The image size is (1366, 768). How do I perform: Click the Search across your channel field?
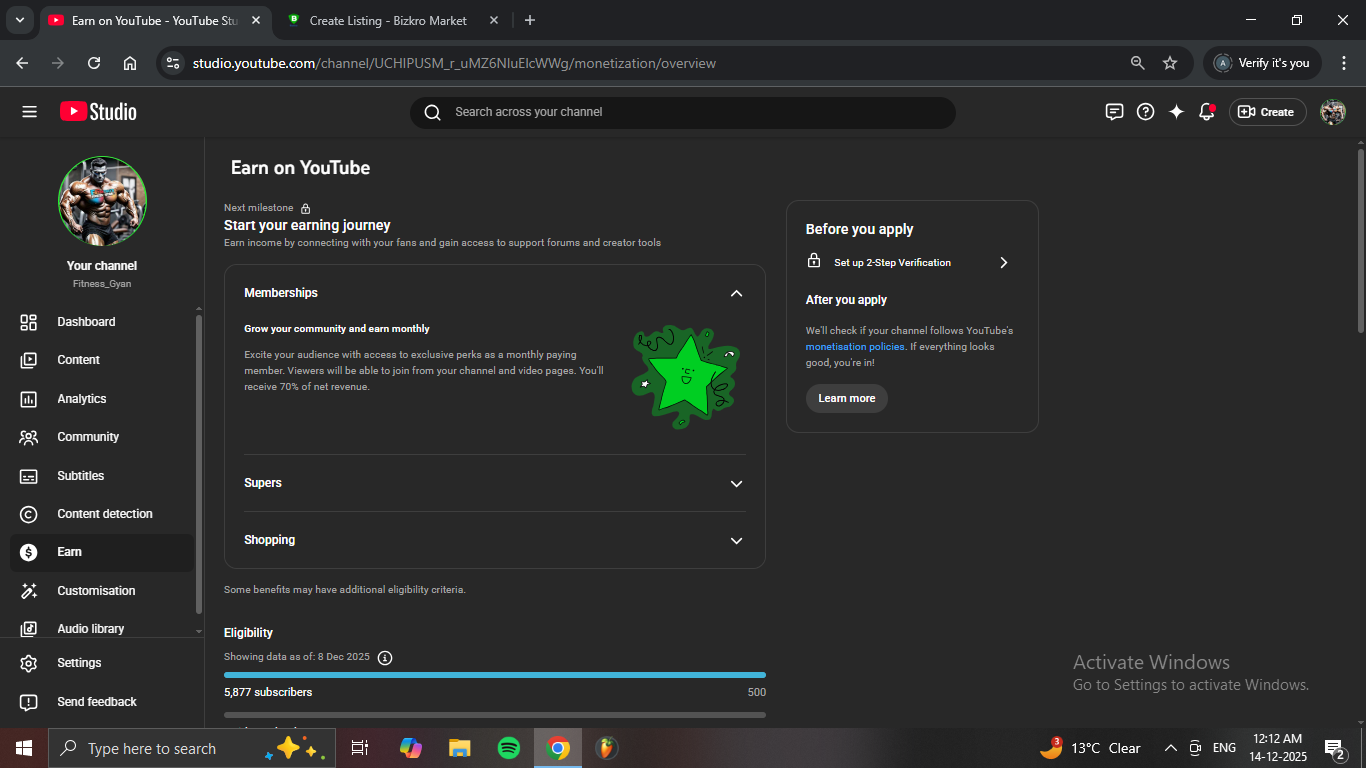[x=682, y=112]
